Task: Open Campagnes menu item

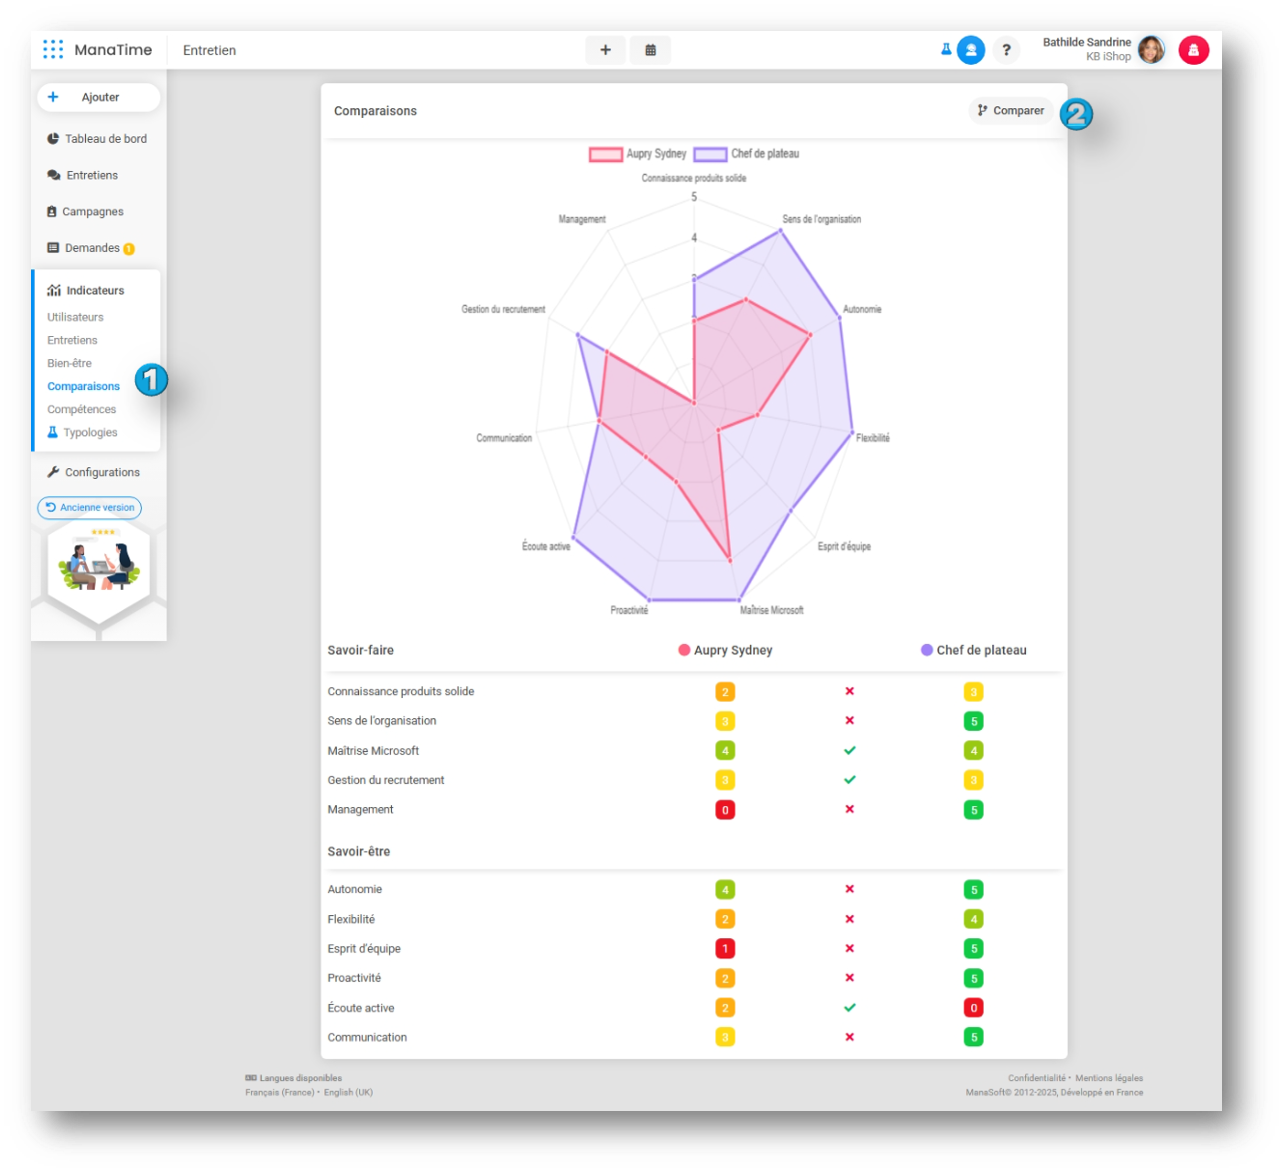Action: pyautogui.click(x=86, y=212)
